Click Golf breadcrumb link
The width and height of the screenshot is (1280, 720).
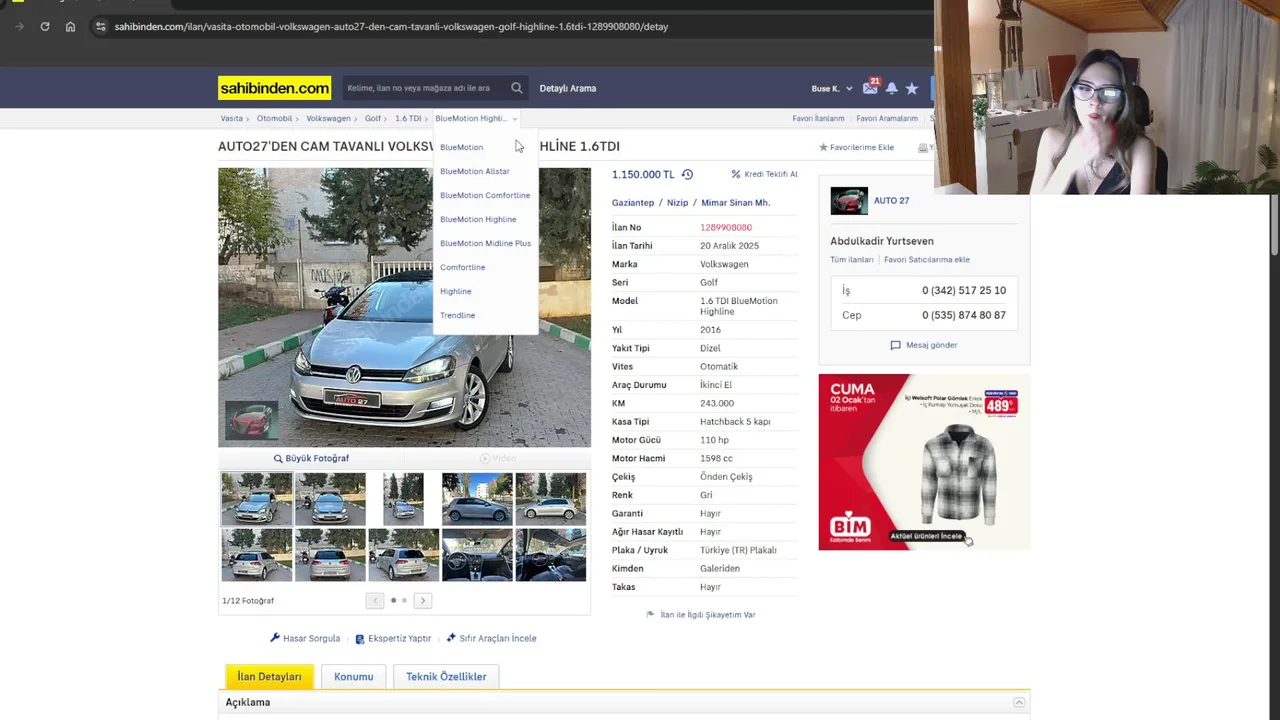372,118
